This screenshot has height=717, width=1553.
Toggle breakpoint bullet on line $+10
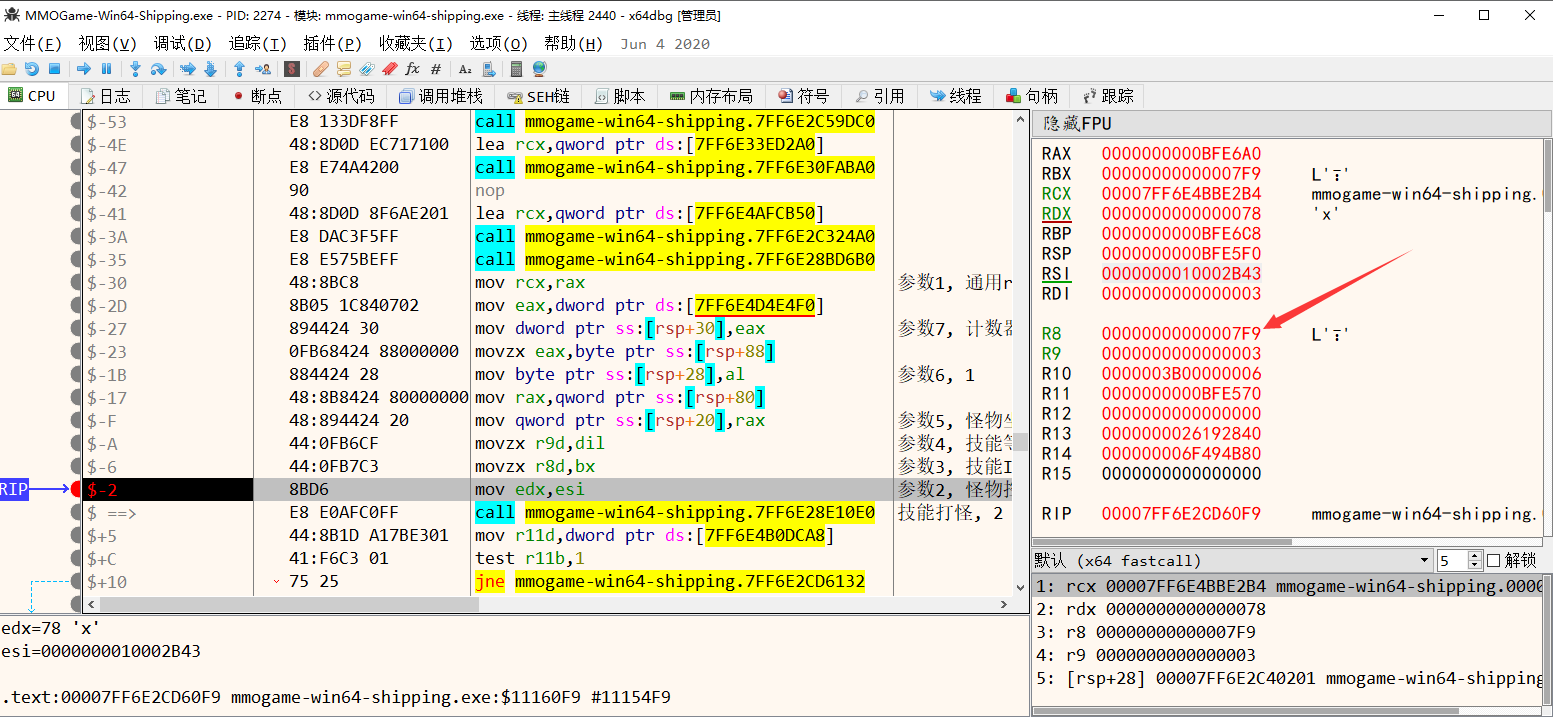(x=76, y=582)
